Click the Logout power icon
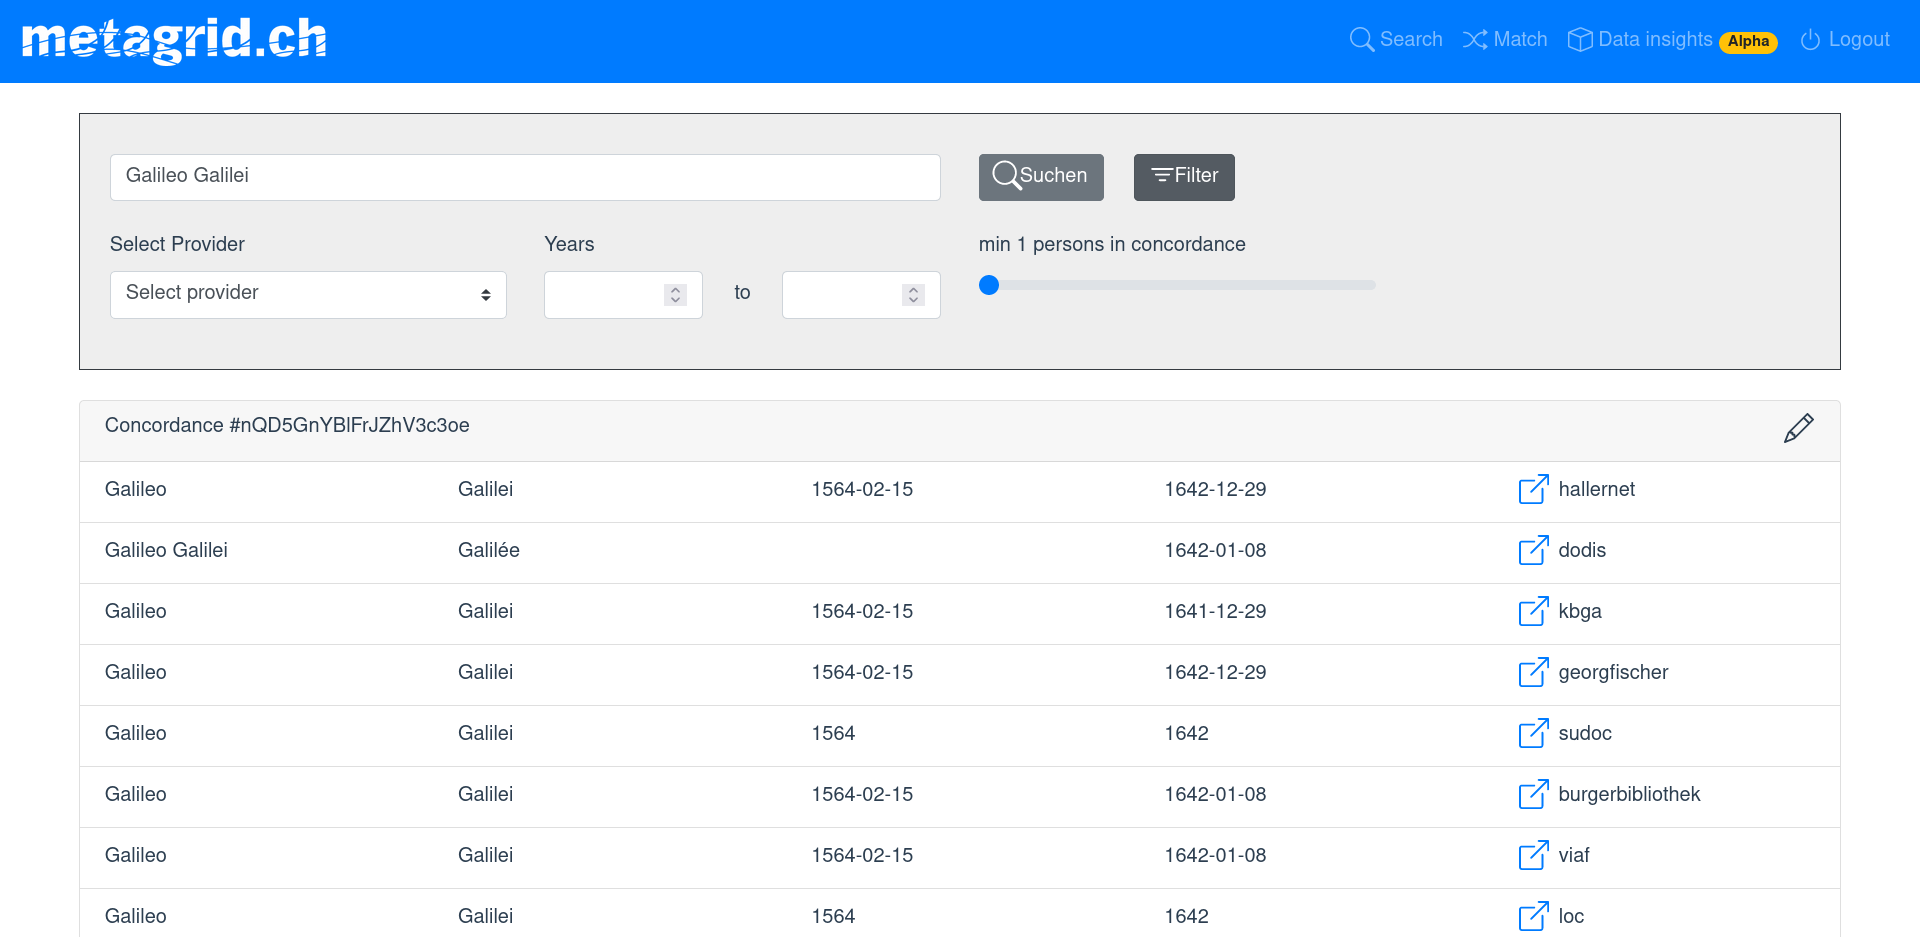 1810,40
